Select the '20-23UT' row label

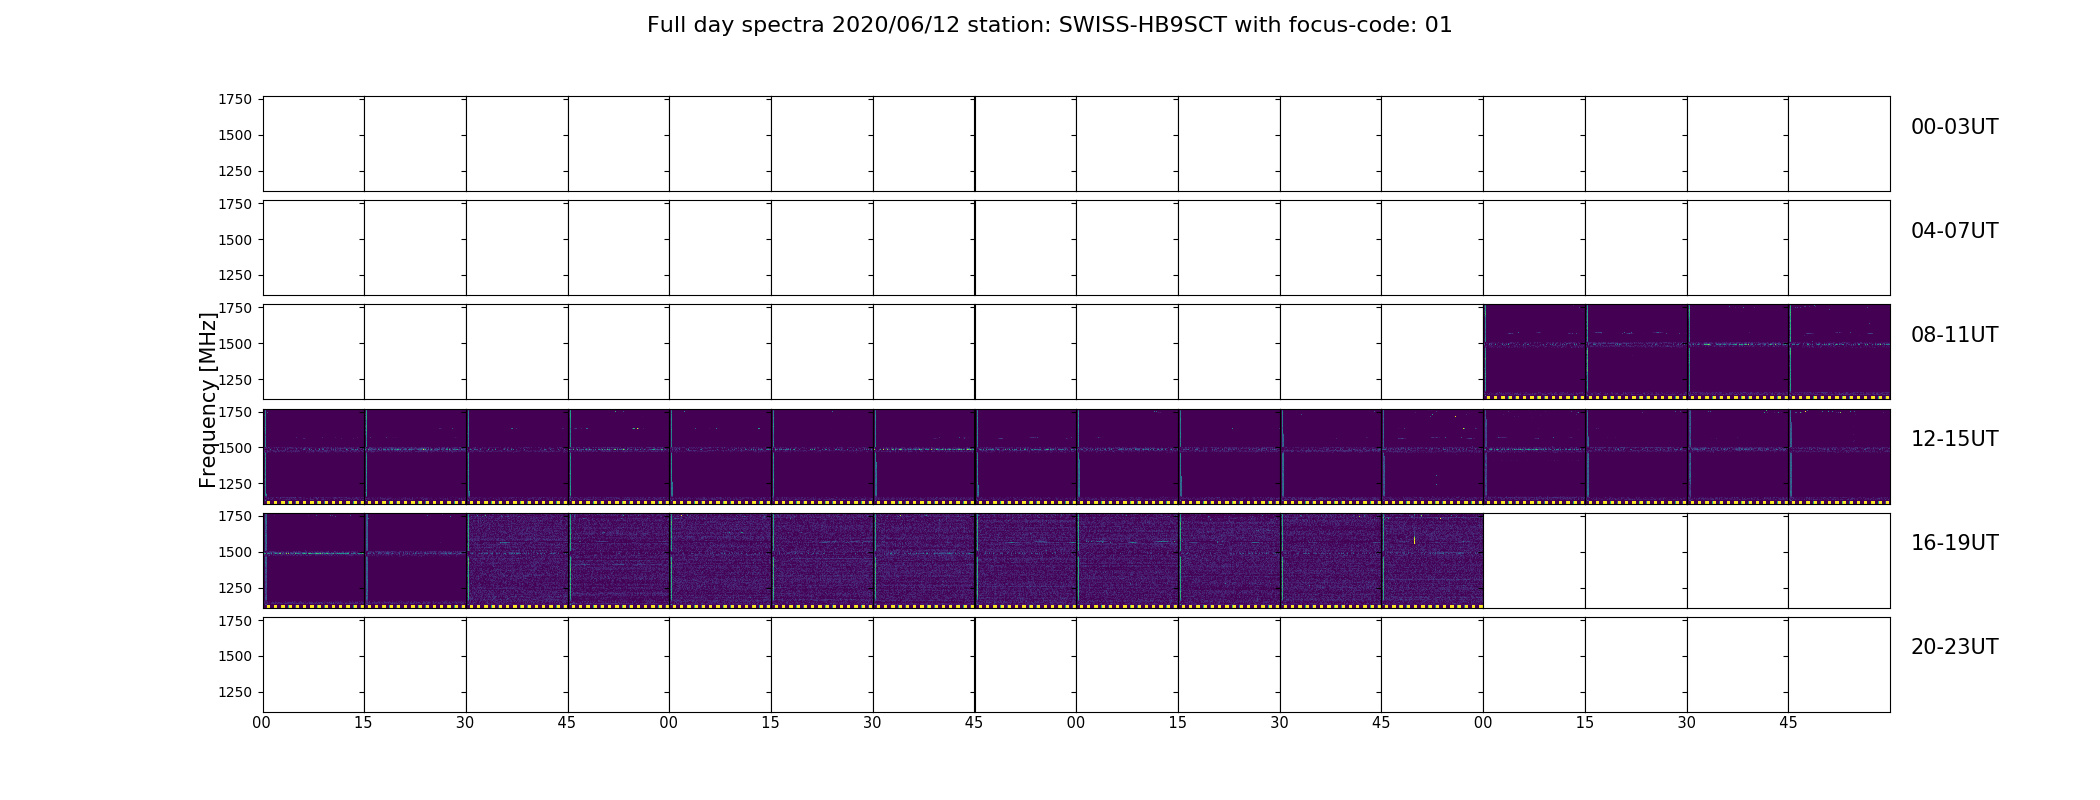[1954, 647]
